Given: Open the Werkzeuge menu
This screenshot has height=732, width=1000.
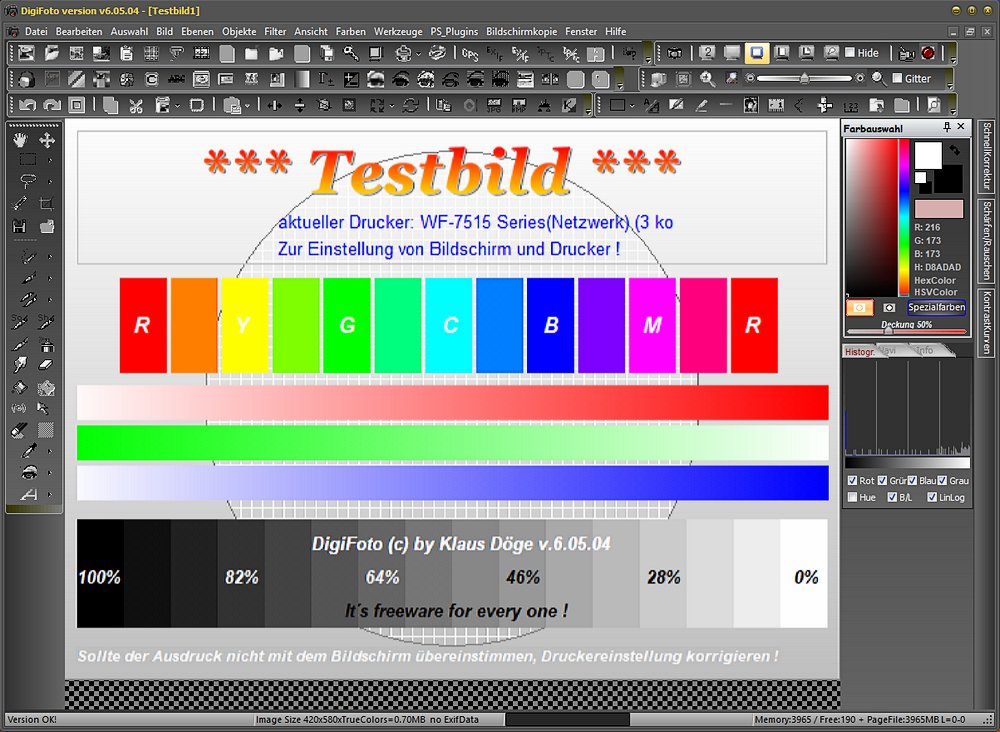Looking at the screenshot, I should tap(398, 31).
